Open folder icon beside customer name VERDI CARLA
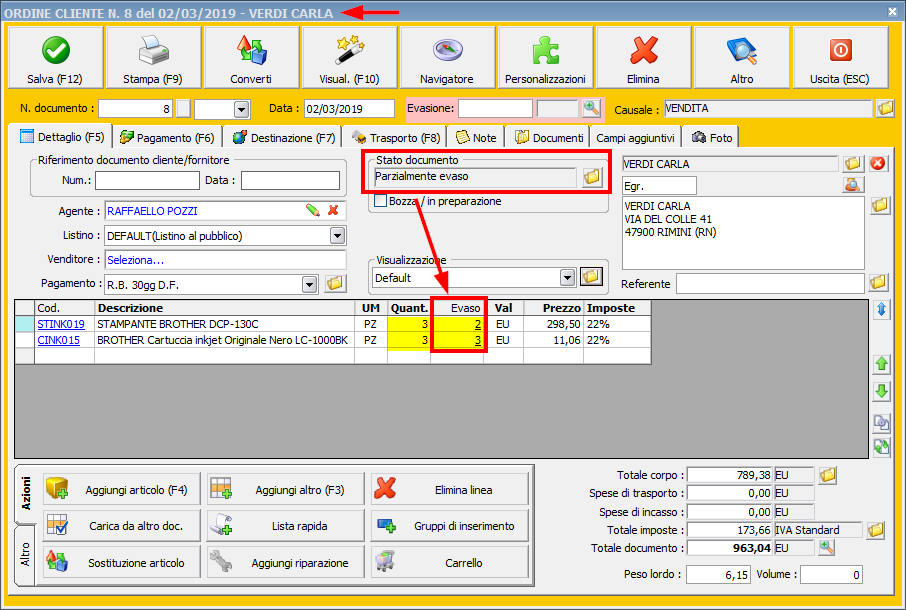The height and width of the screenshot is (610, 906). [x=853, y=163]
